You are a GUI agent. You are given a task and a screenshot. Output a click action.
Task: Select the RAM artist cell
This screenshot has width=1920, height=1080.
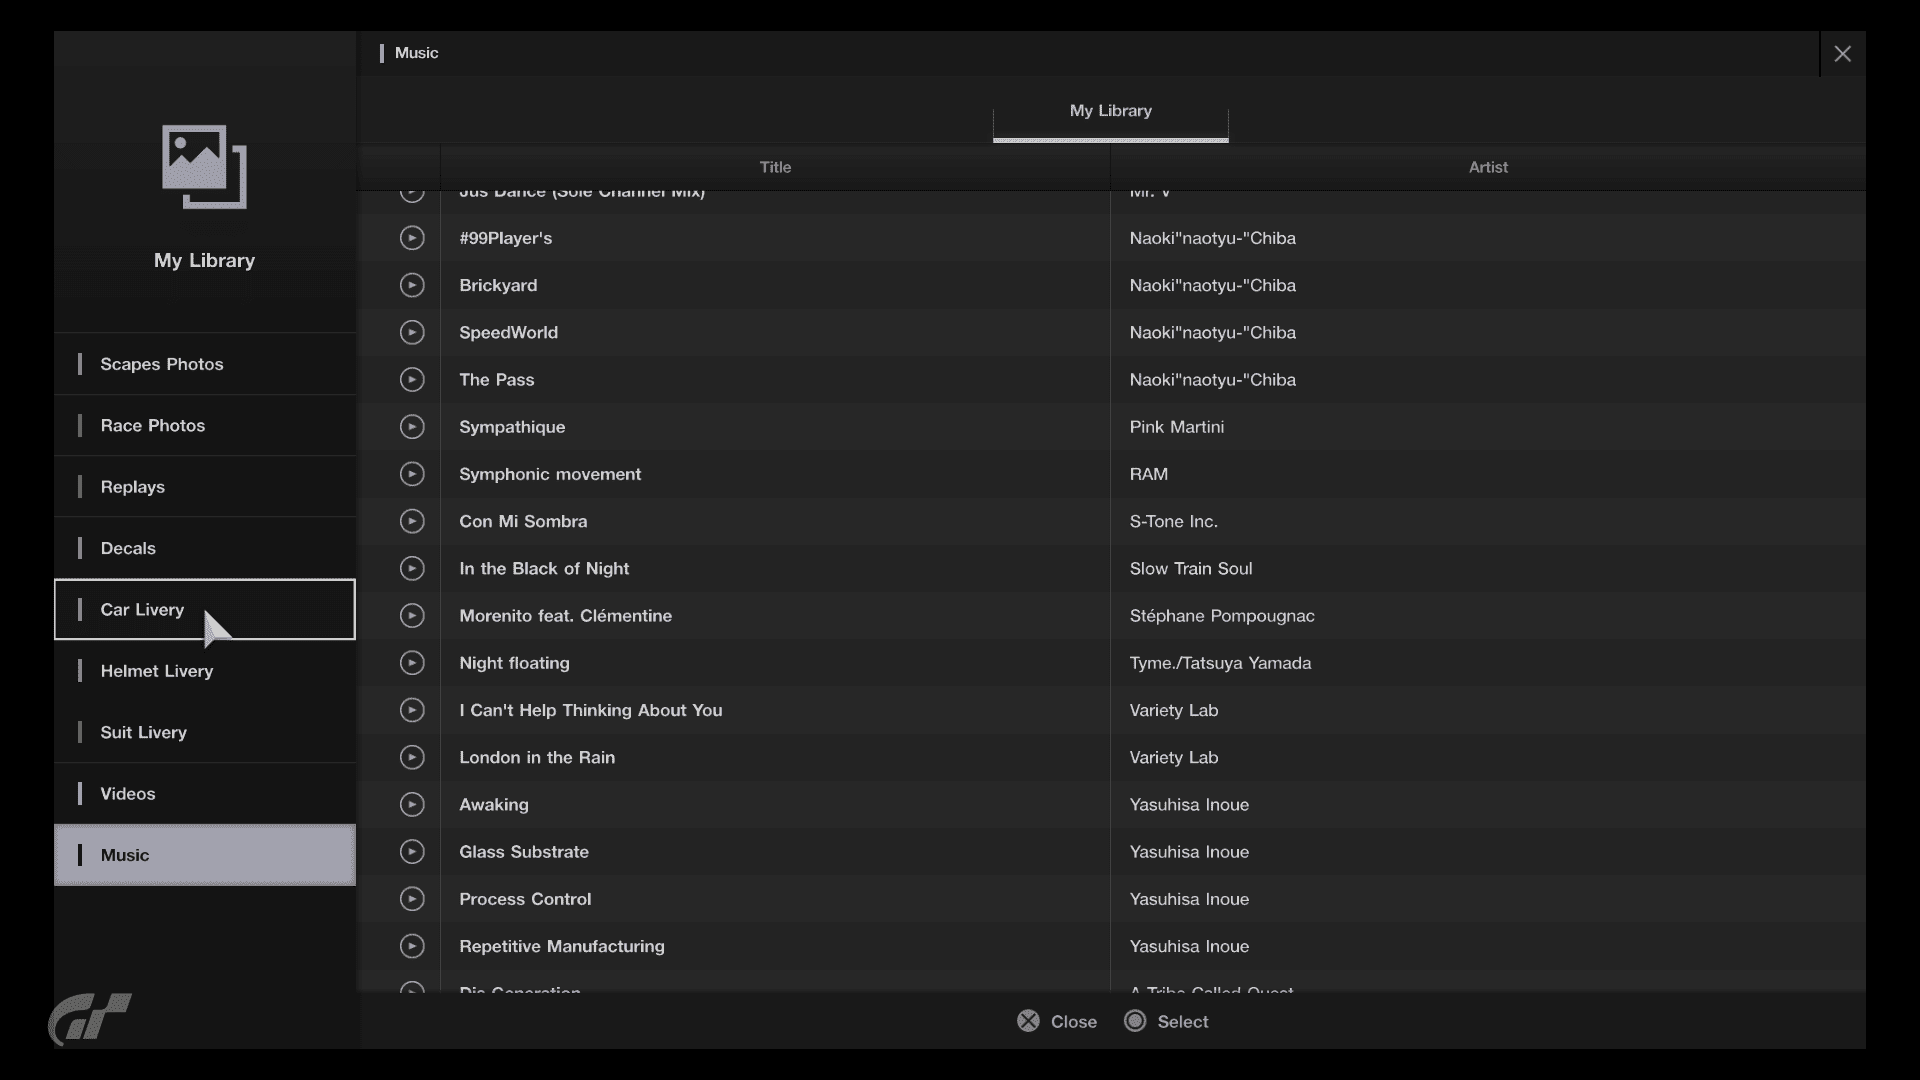click(x=1488, y=474)
